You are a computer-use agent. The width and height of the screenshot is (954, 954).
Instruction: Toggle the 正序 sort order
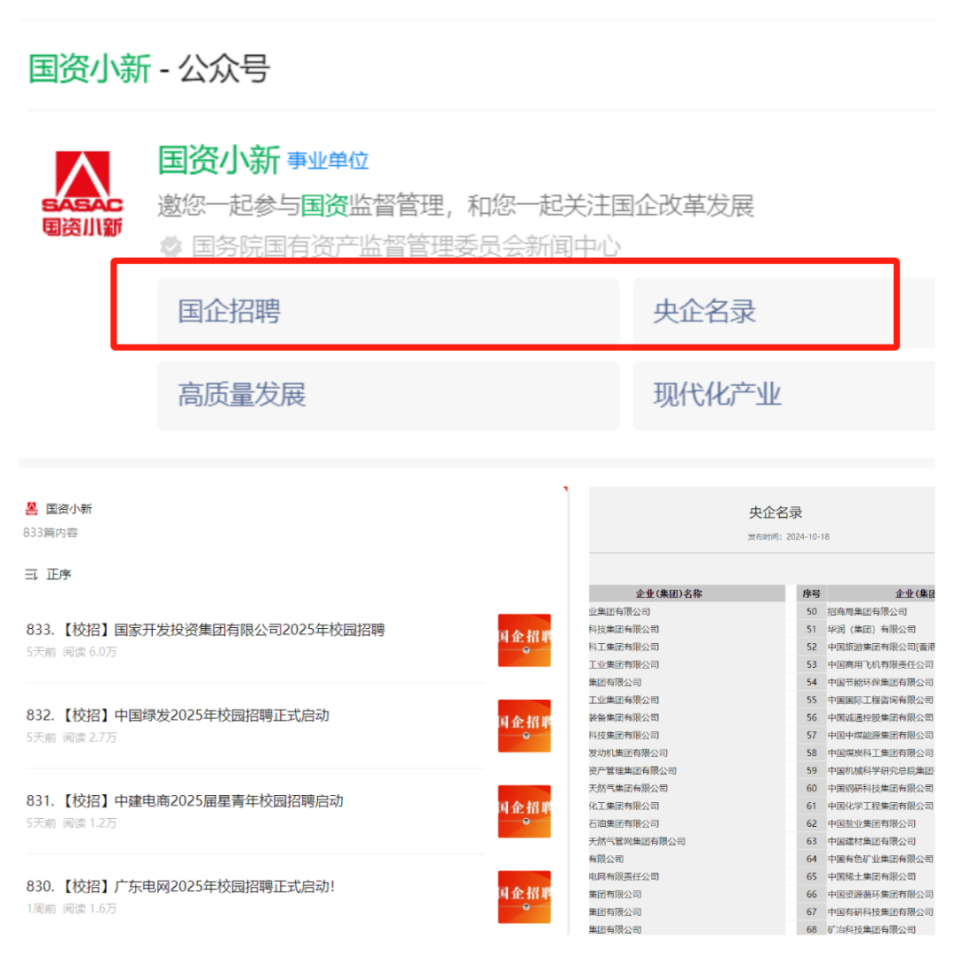tap(58, 574)
